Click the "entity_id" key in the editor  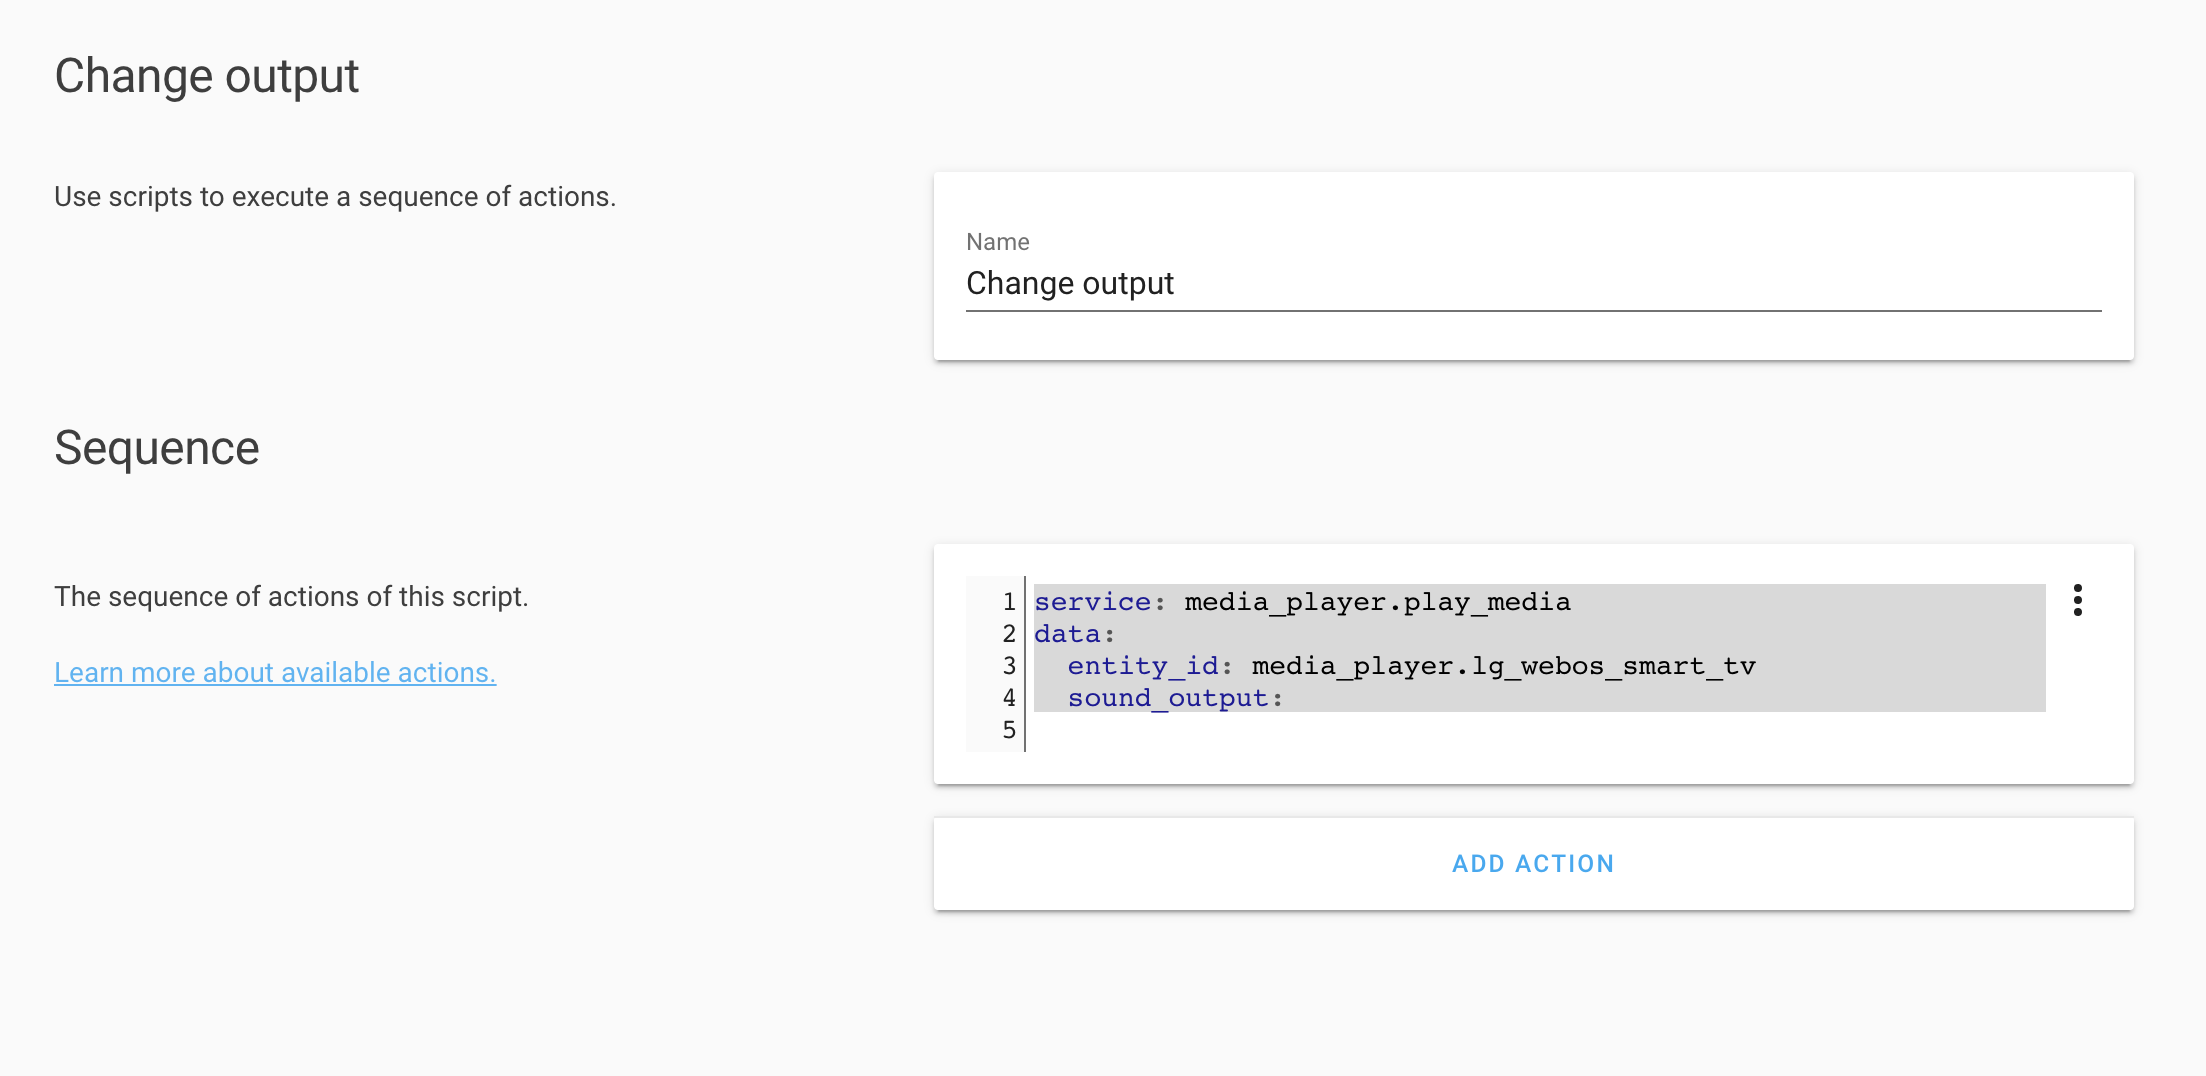(x=1144, y=666)
